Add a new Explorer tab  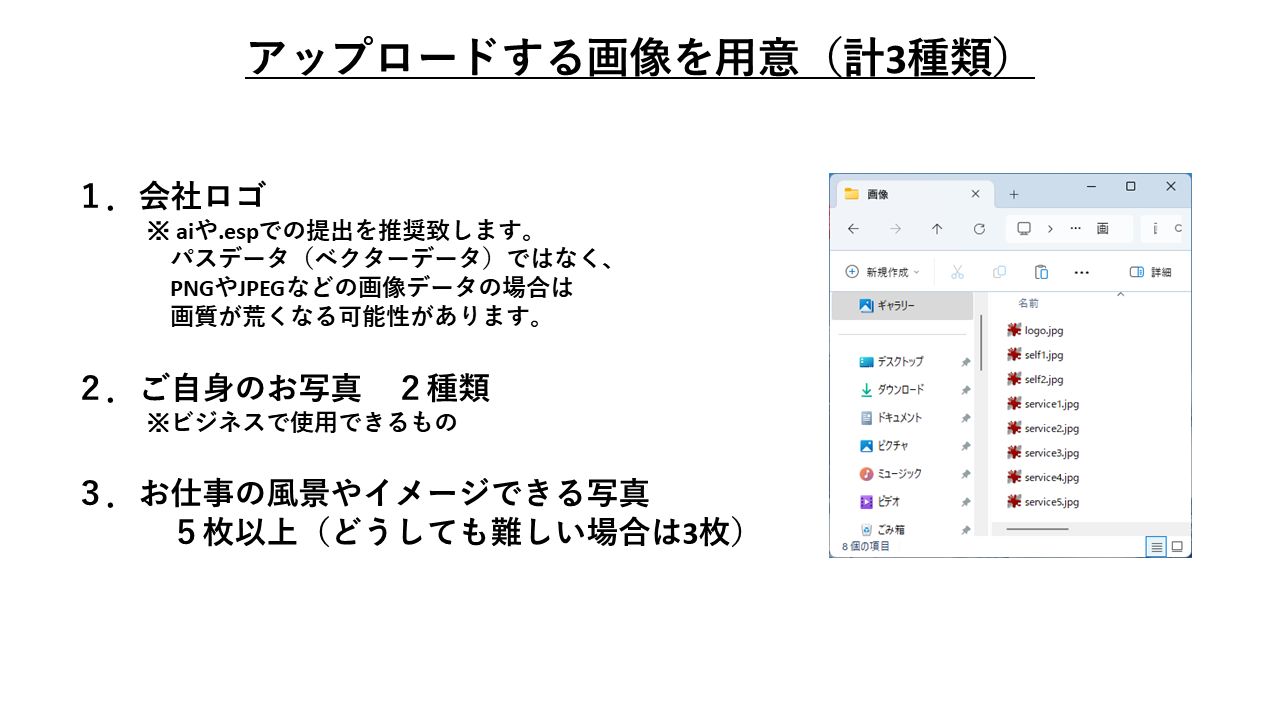tap(1013, 194)
